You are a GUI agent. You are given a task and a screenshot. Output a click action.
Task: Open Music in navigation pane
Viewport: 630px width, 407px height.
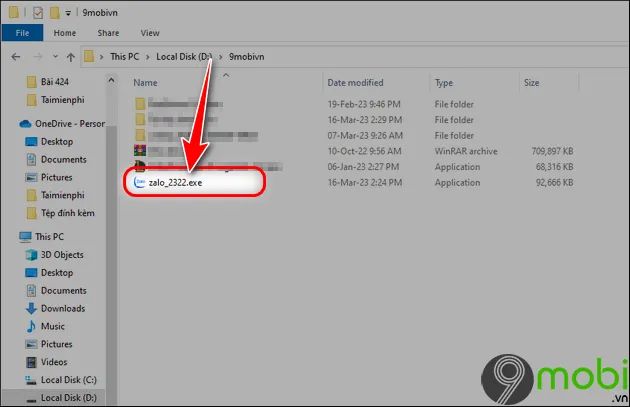tap(52, 326)
